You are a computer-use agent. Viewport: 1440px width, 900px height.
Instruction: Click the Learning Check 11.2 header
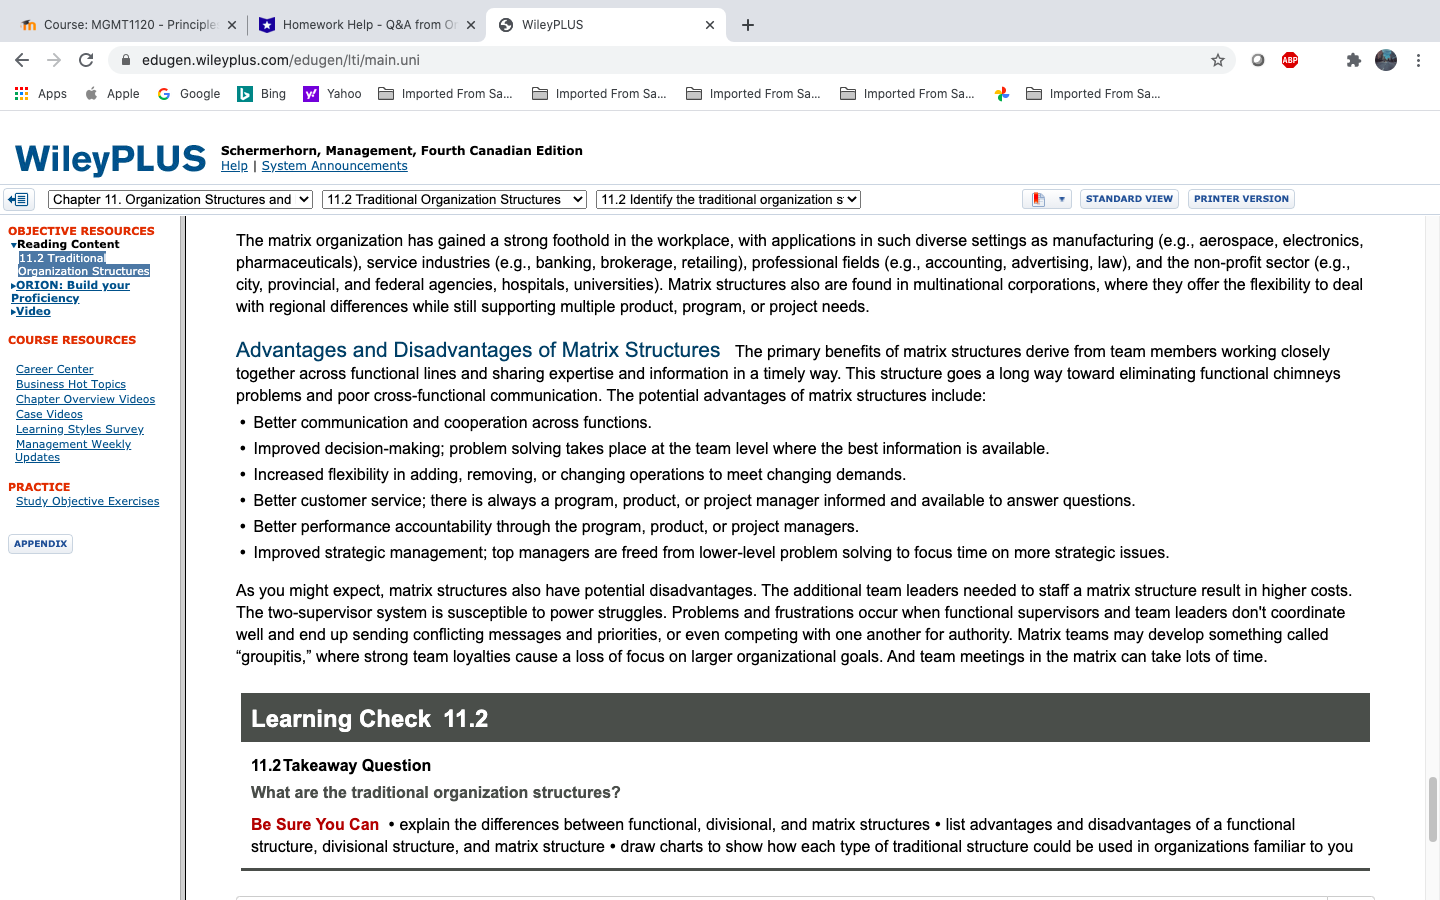pyautogui.click(x=805, y=718)
